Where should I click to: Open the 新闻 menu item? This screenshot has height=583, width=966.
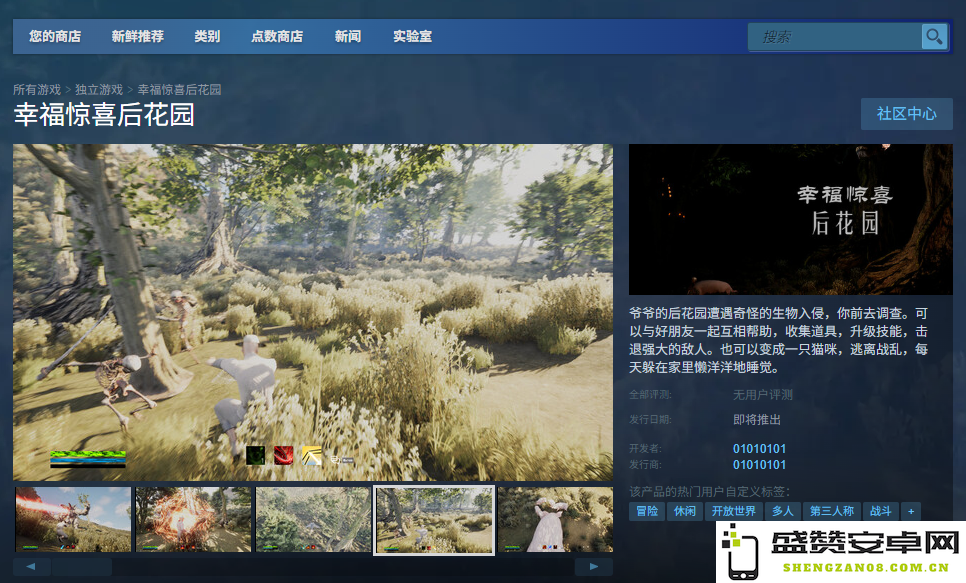point(348,36)
